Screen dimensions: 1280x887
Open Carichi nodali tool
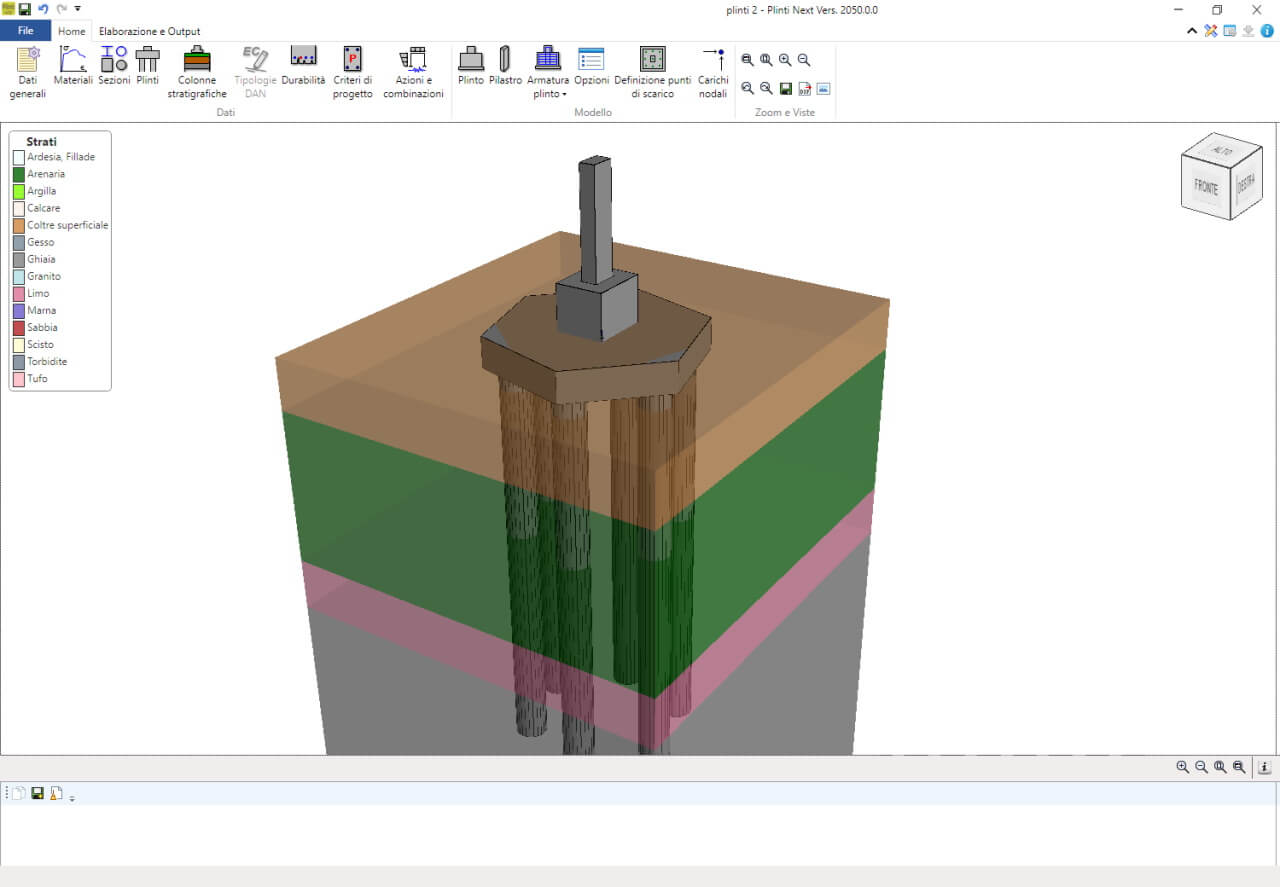point(713,72)
